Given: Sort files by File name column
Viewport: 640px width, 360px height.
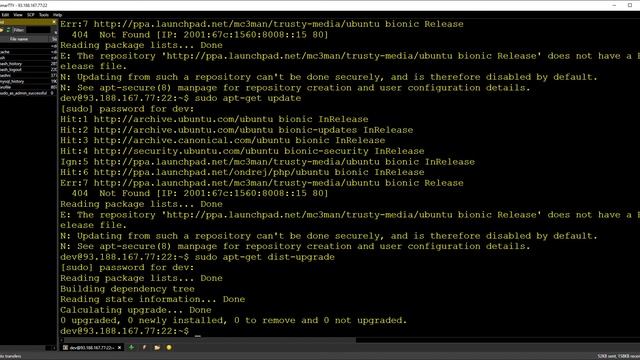Looking at the screenshot, I should coord(24,39).
